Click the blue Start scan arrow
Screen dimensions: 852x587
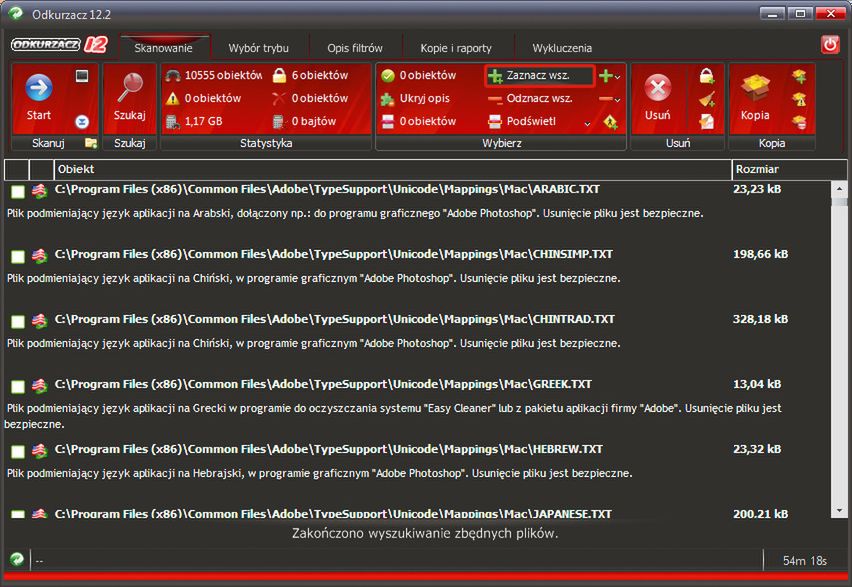coord(39,88)
